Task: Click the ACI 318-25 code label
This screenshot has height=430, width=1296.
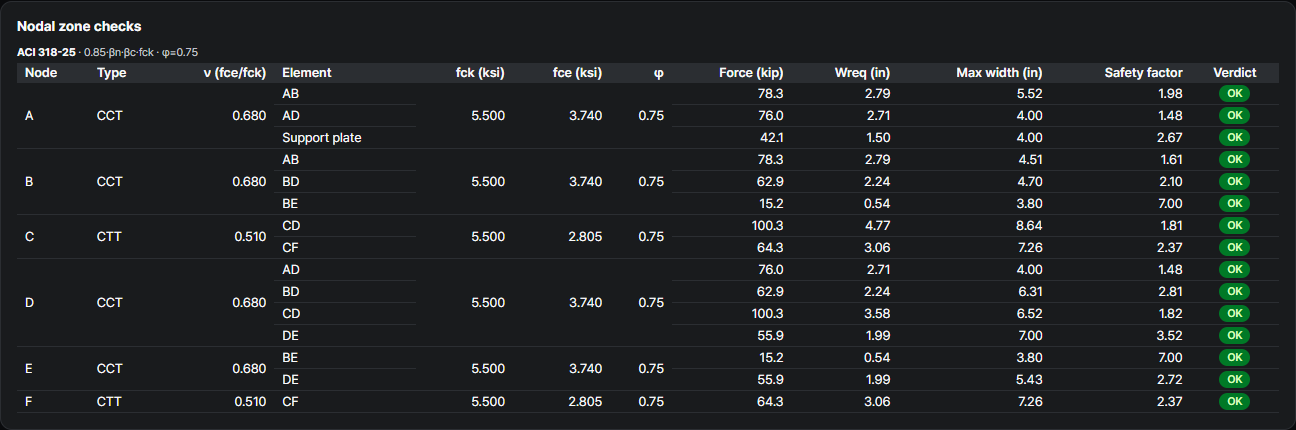Action: tap(46, 52)
